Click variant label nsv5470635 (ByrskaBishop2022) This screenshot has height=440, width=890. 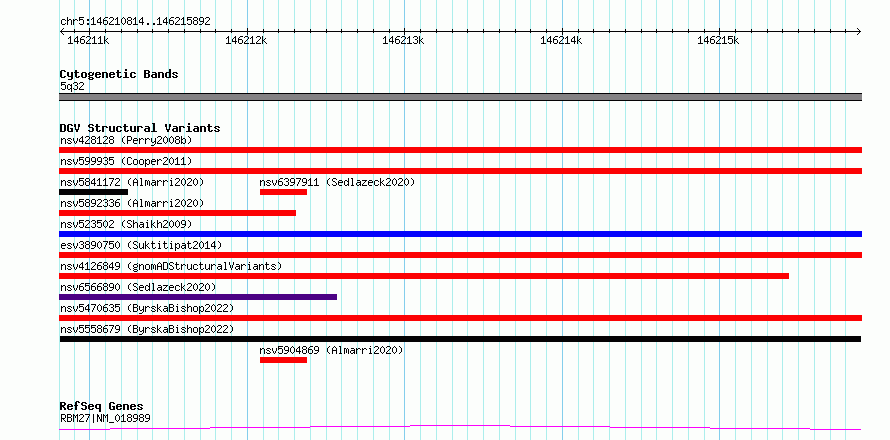147,308
